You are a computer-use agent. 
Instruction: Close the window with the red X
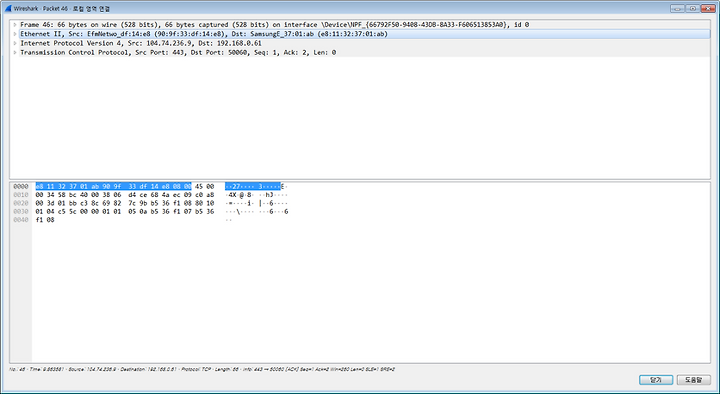click(708, 8)
